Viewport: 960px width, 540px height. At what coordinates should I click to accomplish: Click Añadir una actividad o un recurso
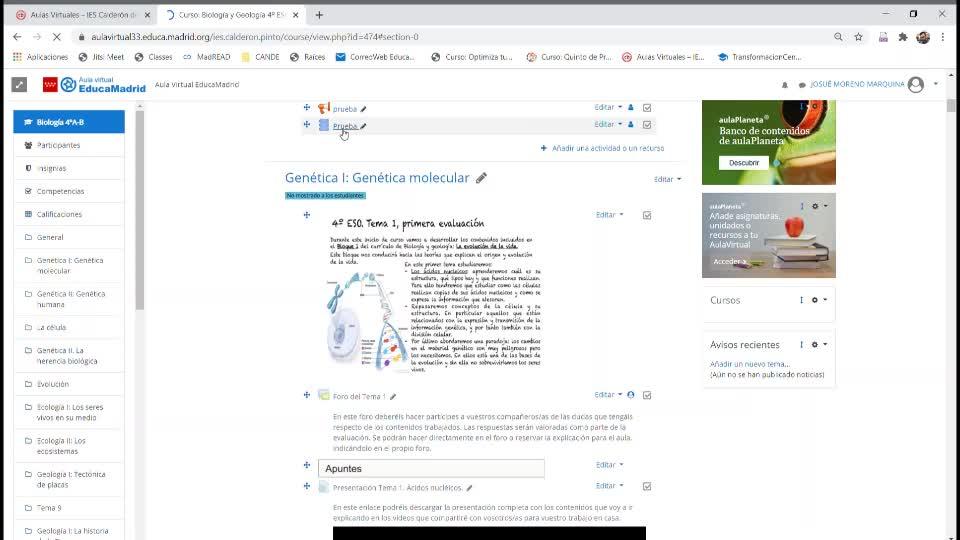[602, 148]
